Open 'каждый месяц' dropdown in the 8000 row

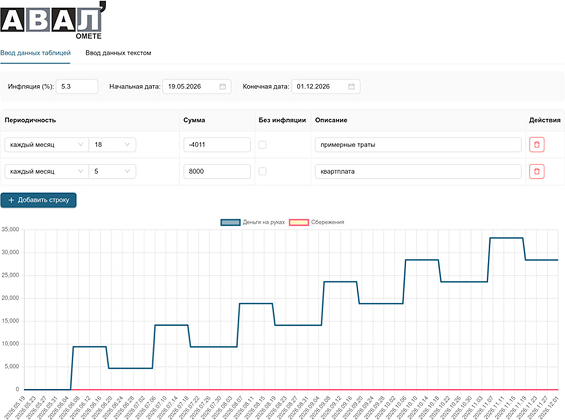point(46,171)
